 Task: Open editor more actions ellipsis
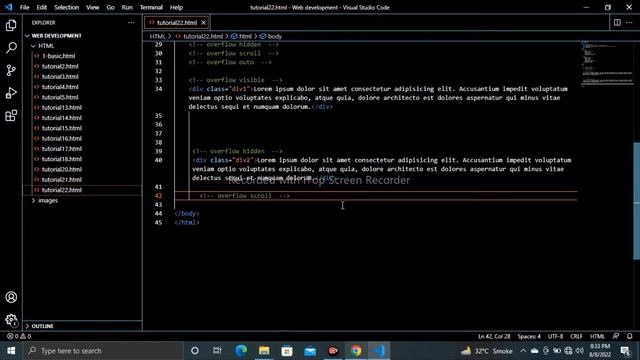pos(629,22)
